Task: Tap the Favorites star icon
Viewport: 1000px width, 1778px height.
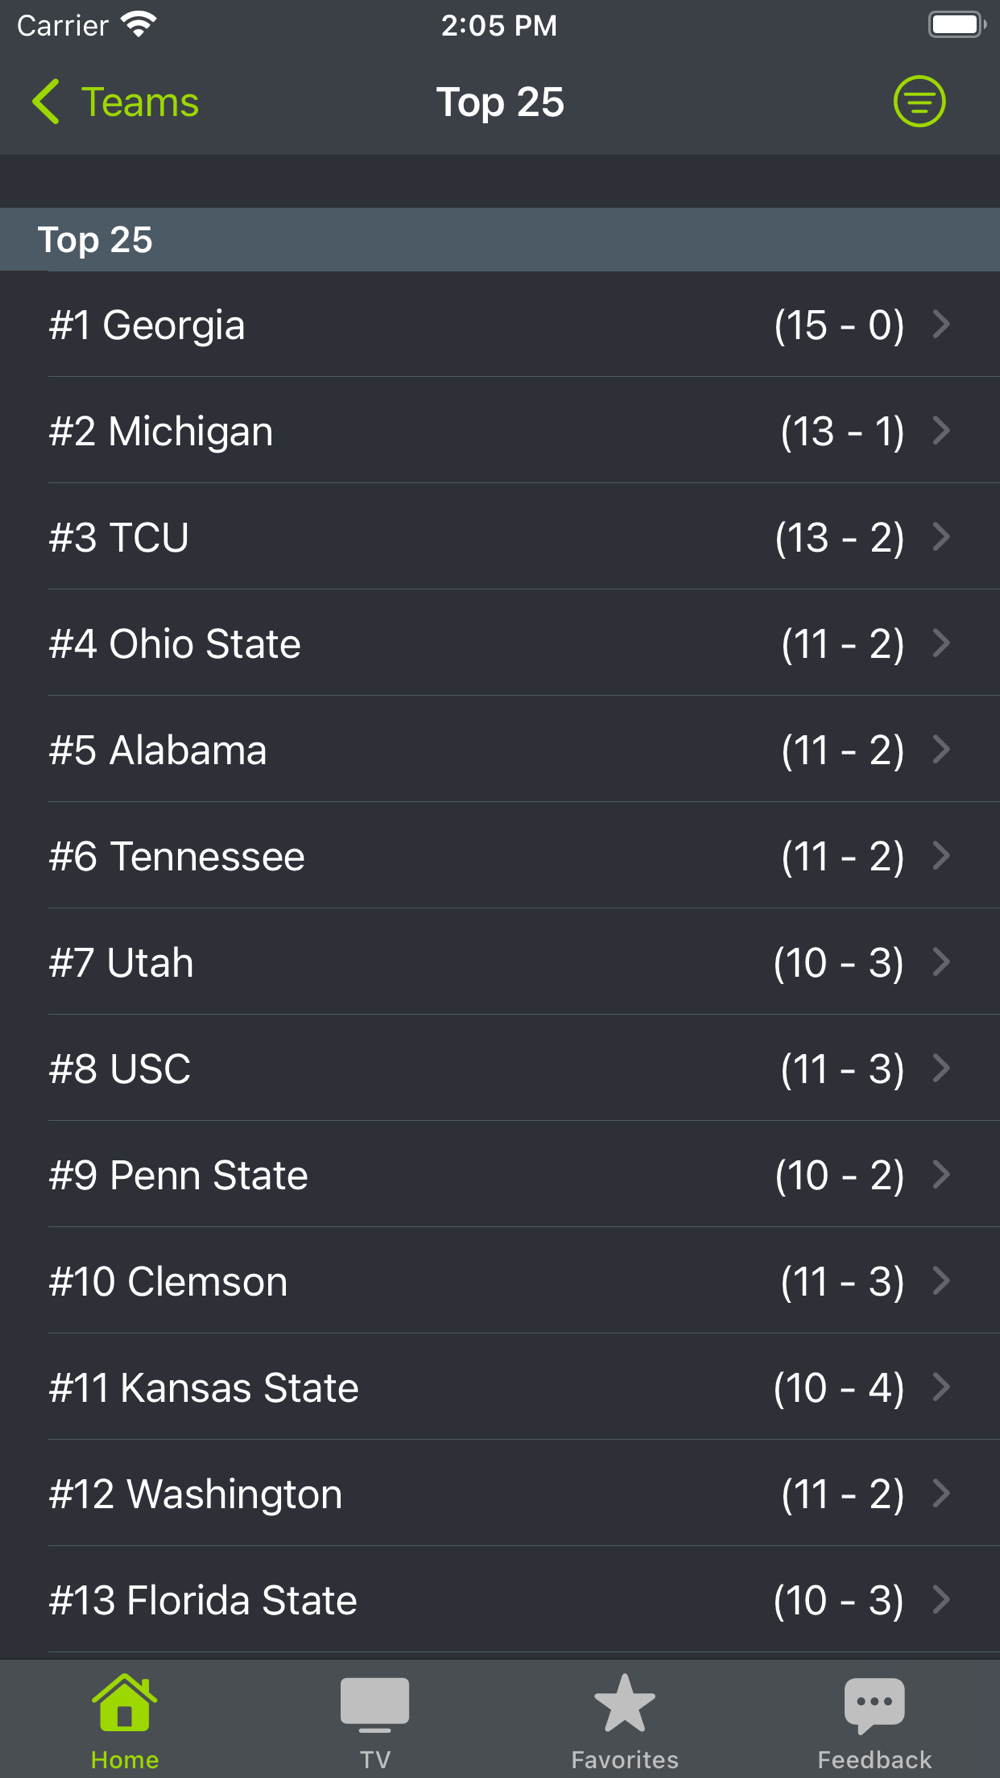Action: click(624, 1703)
